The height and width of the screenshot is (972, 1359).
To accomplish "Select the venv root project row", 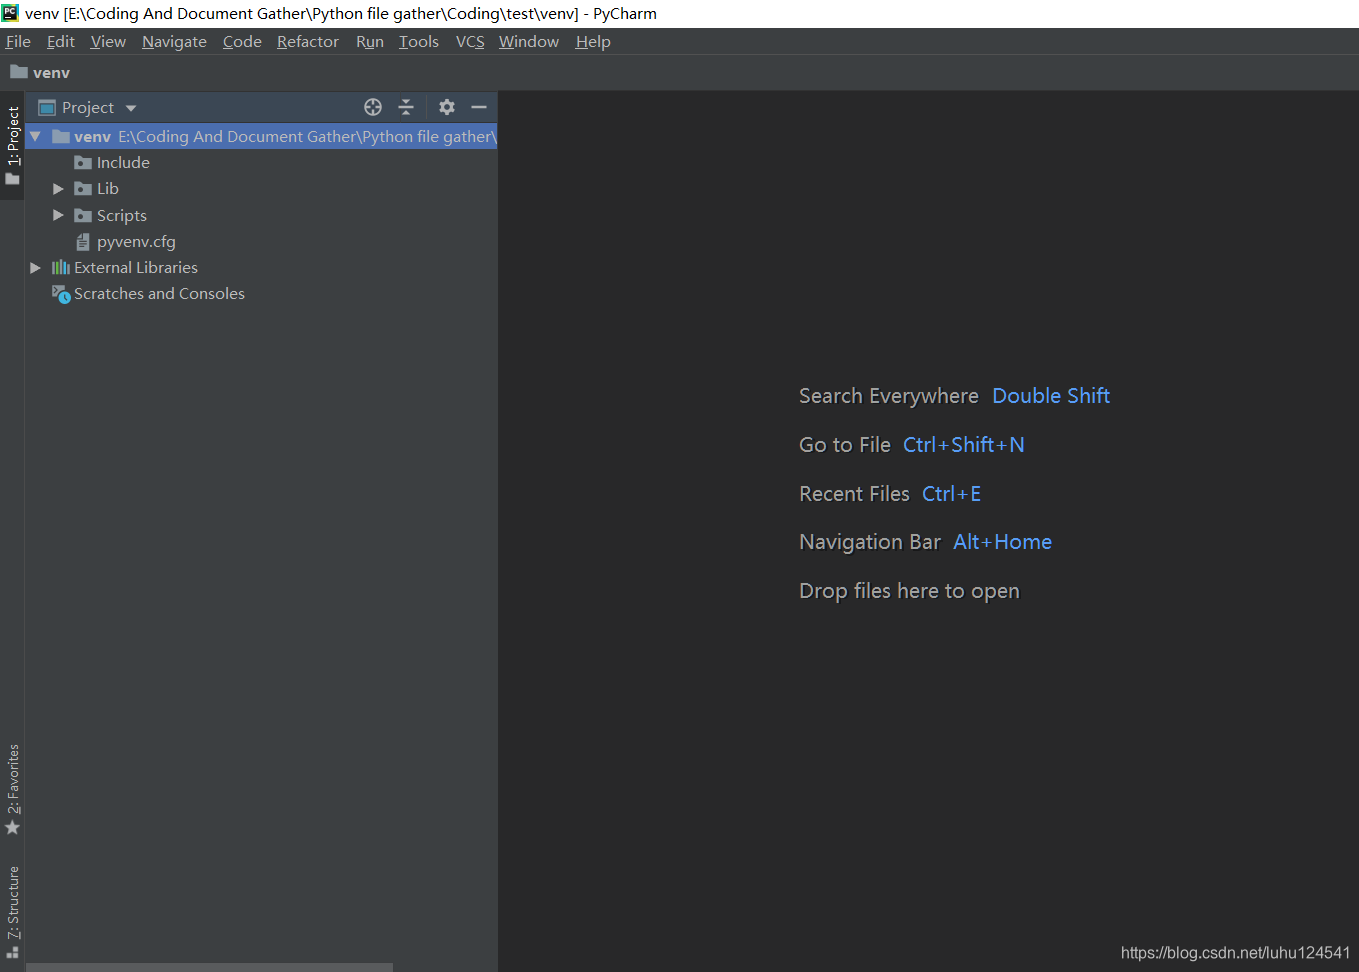I will [x=261, y=137].
